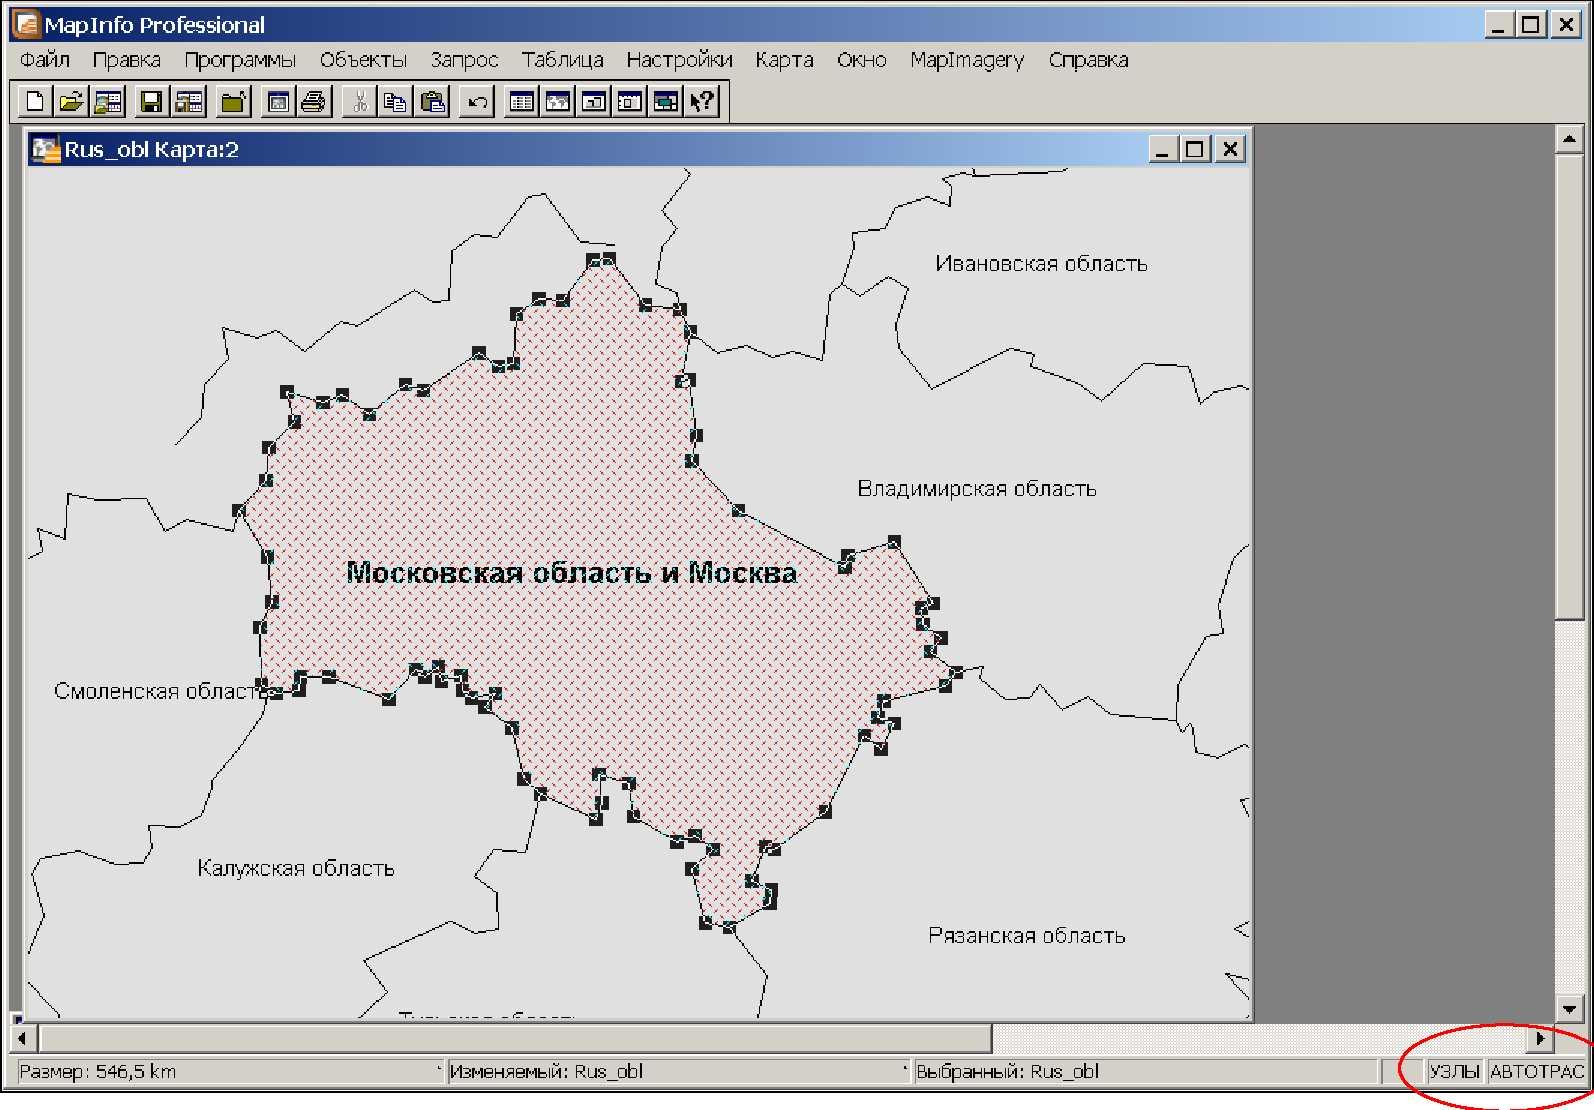Click the horizontal scrollbar right arrow

click(1541, 1039)
